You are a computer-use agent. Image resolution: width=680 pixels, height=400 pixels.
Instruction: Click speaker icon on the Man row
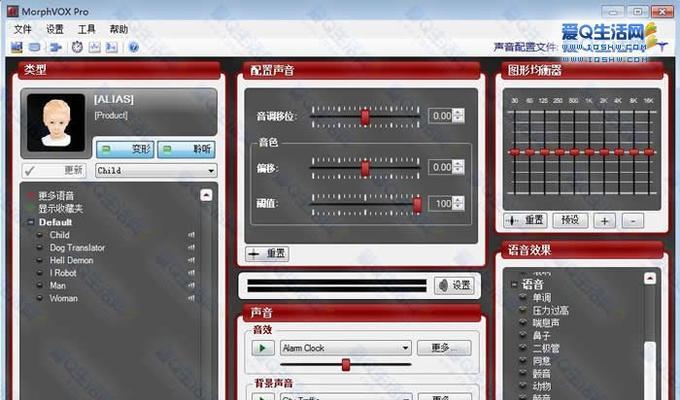191,285
